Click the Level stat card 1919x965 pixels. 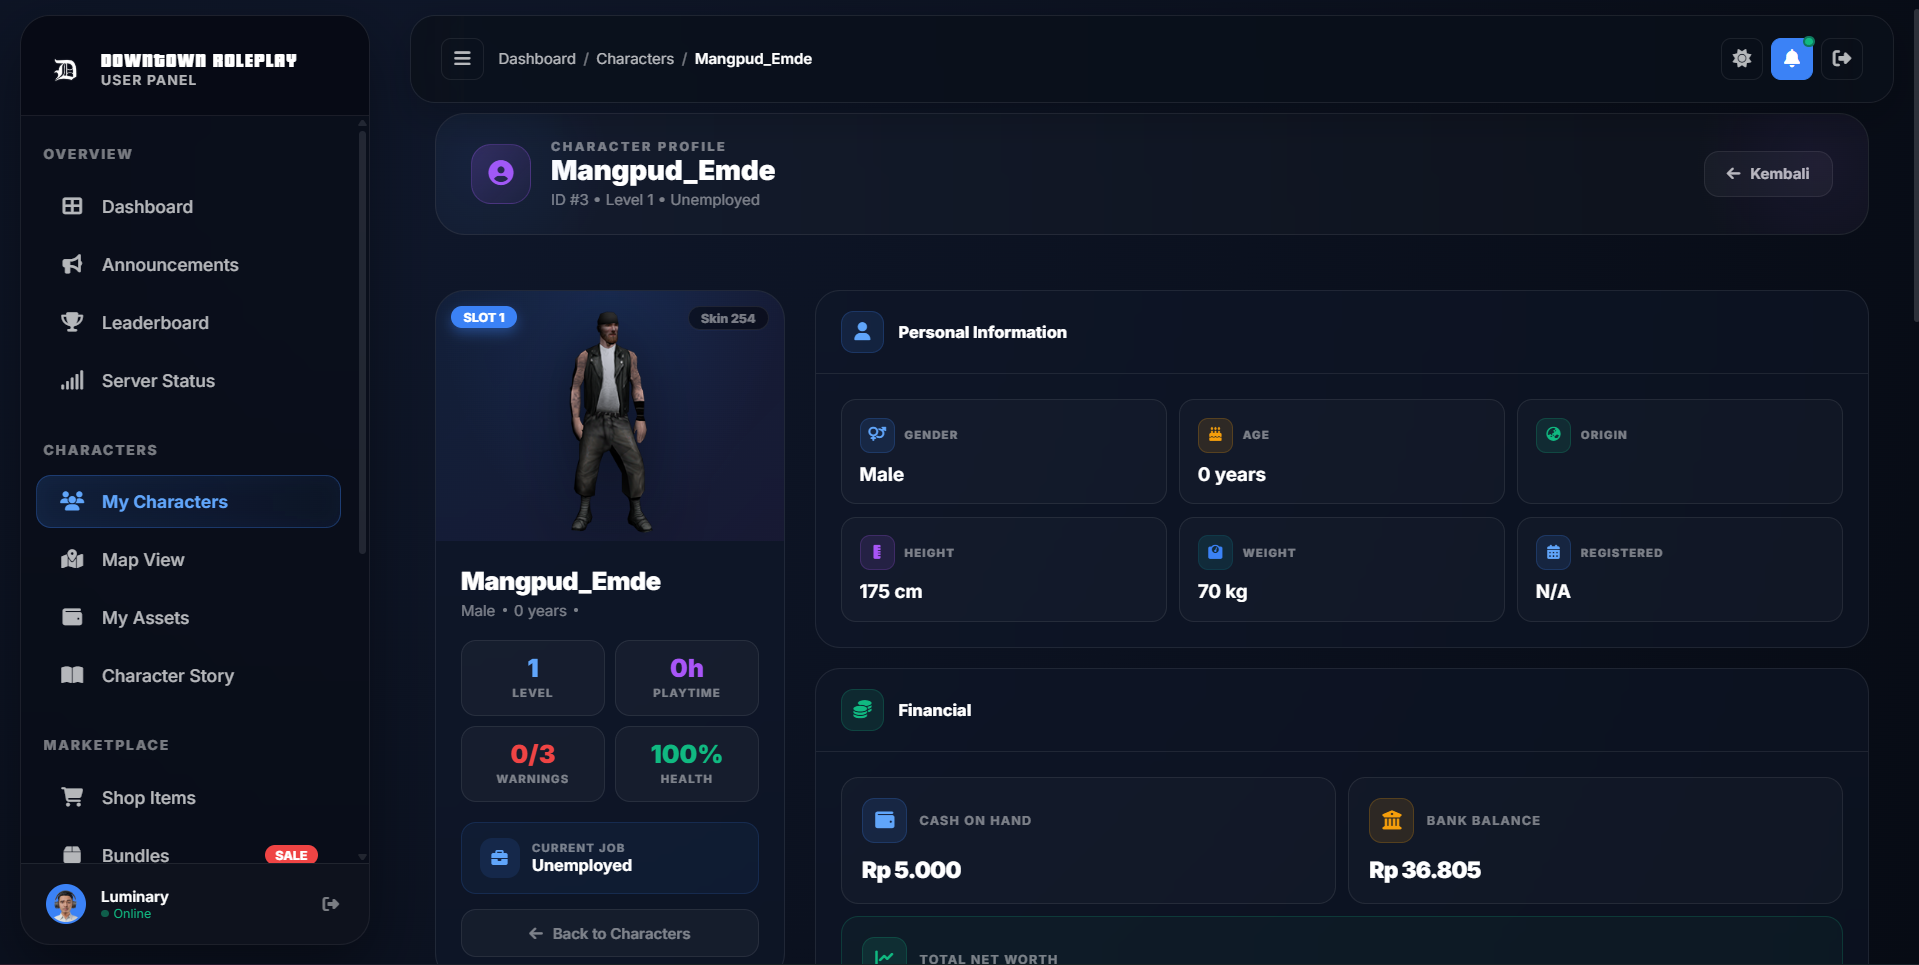533,678
